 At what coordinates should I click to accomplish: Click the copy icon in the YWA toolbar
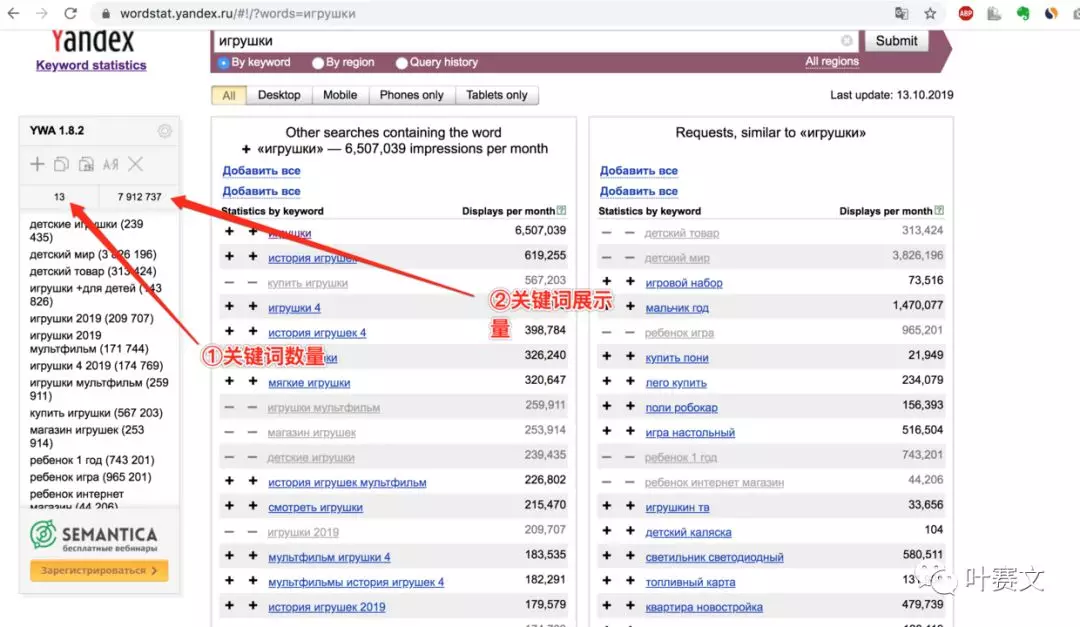[x=60, y=163]
